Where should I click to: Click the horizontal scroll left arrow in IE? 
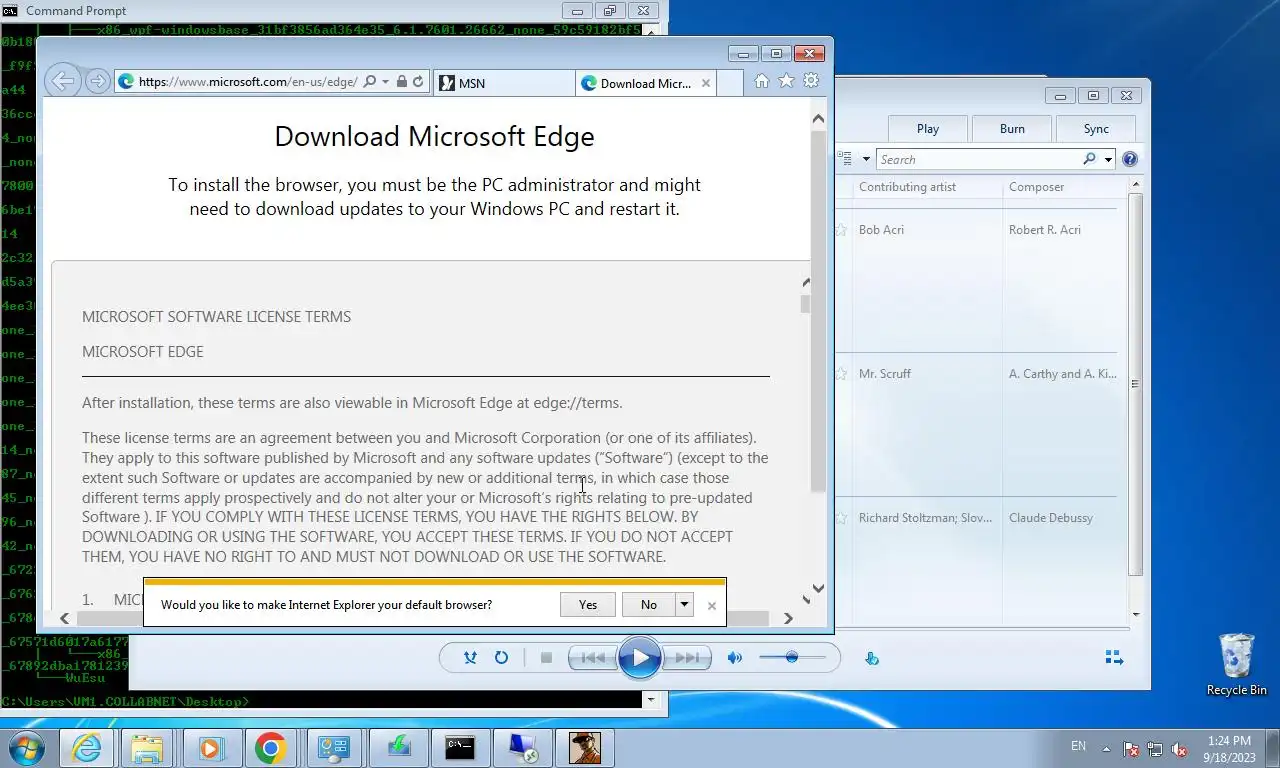65,618
